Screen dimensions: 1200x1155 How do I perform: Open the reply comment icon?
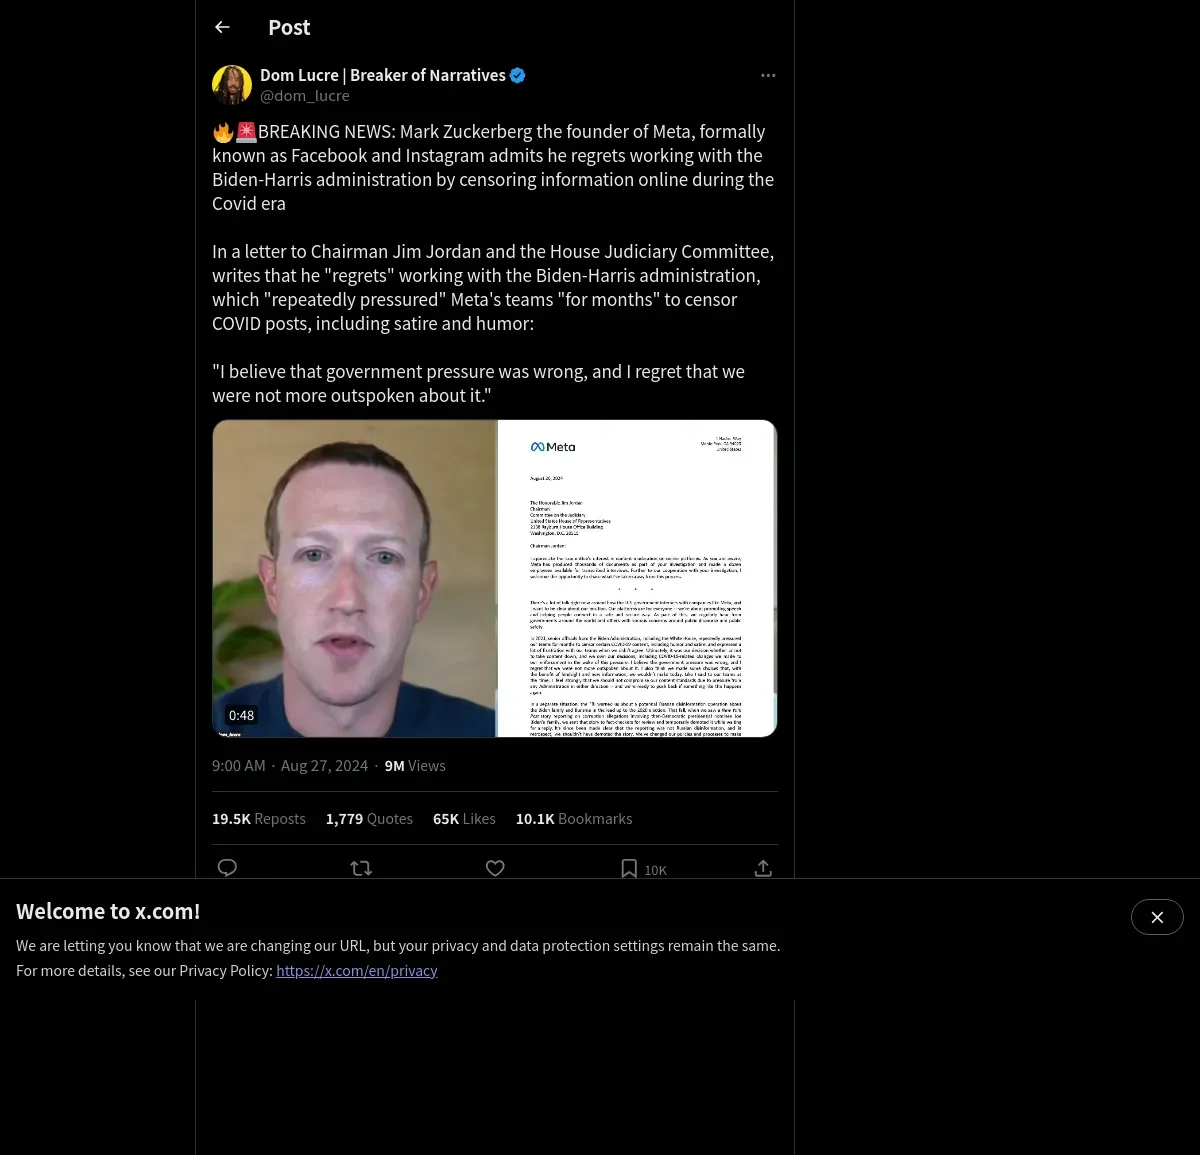[227, 868]
